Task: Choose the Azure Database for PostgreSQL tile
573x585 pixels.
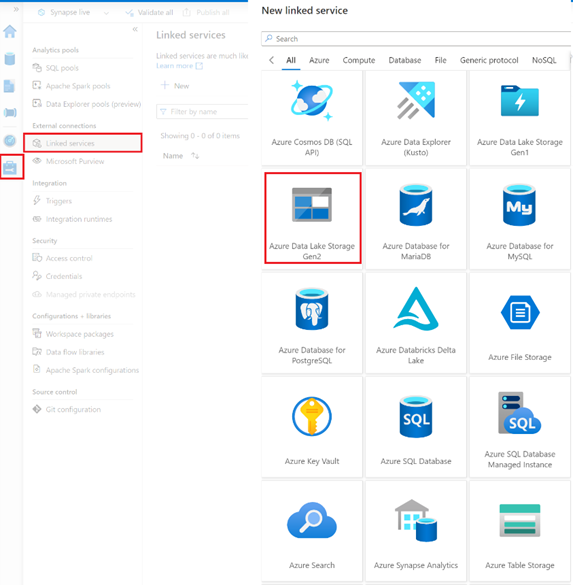Action: point(312,323)
